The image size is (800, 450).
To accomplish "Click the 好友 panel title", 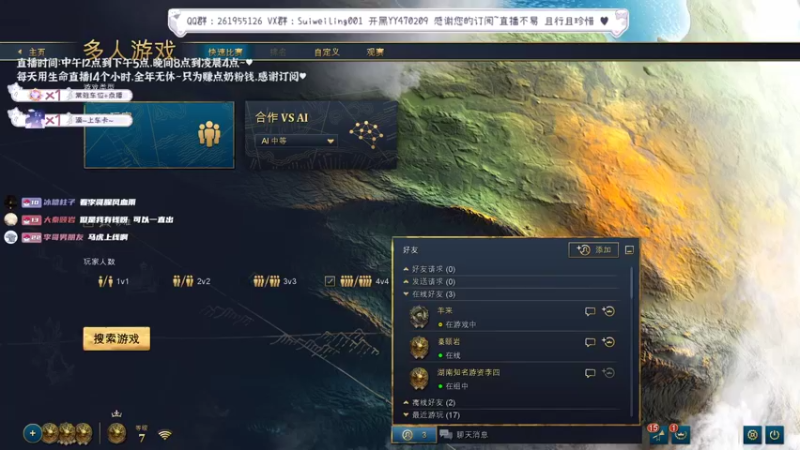I will coord(410,250).
